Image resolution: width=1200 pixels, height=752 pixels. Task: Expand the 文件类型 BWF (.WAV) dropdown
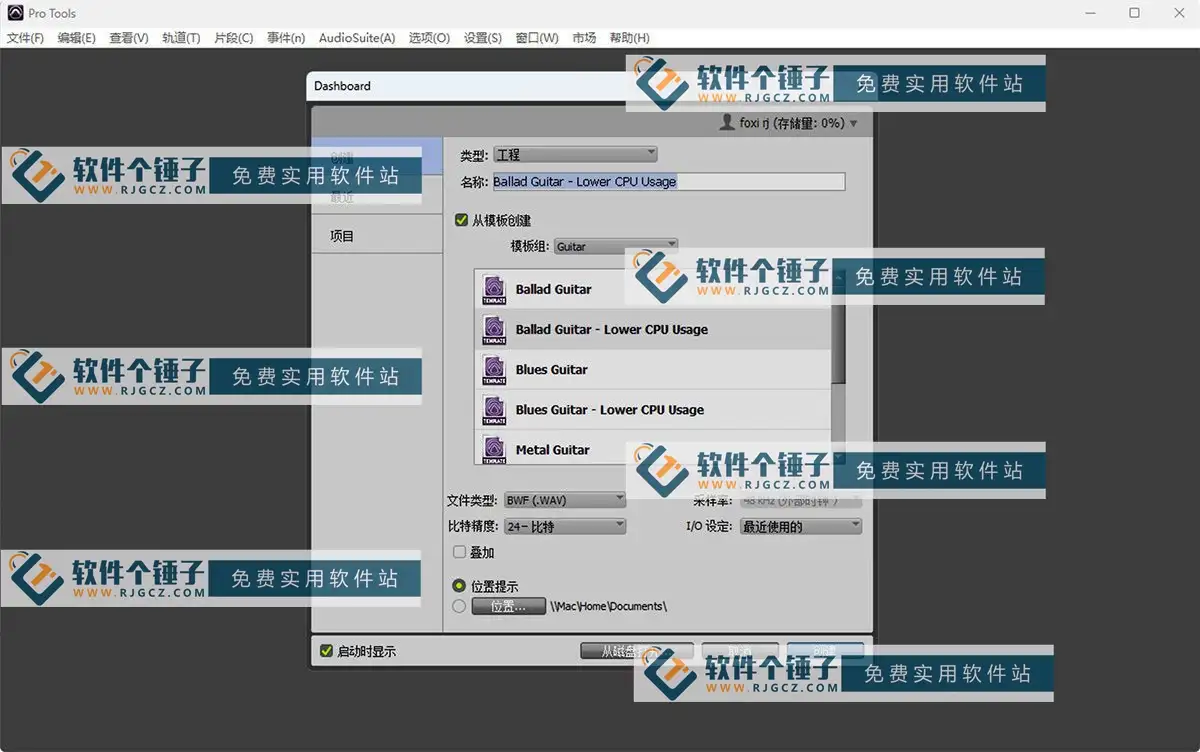click(x=565, y=499)
